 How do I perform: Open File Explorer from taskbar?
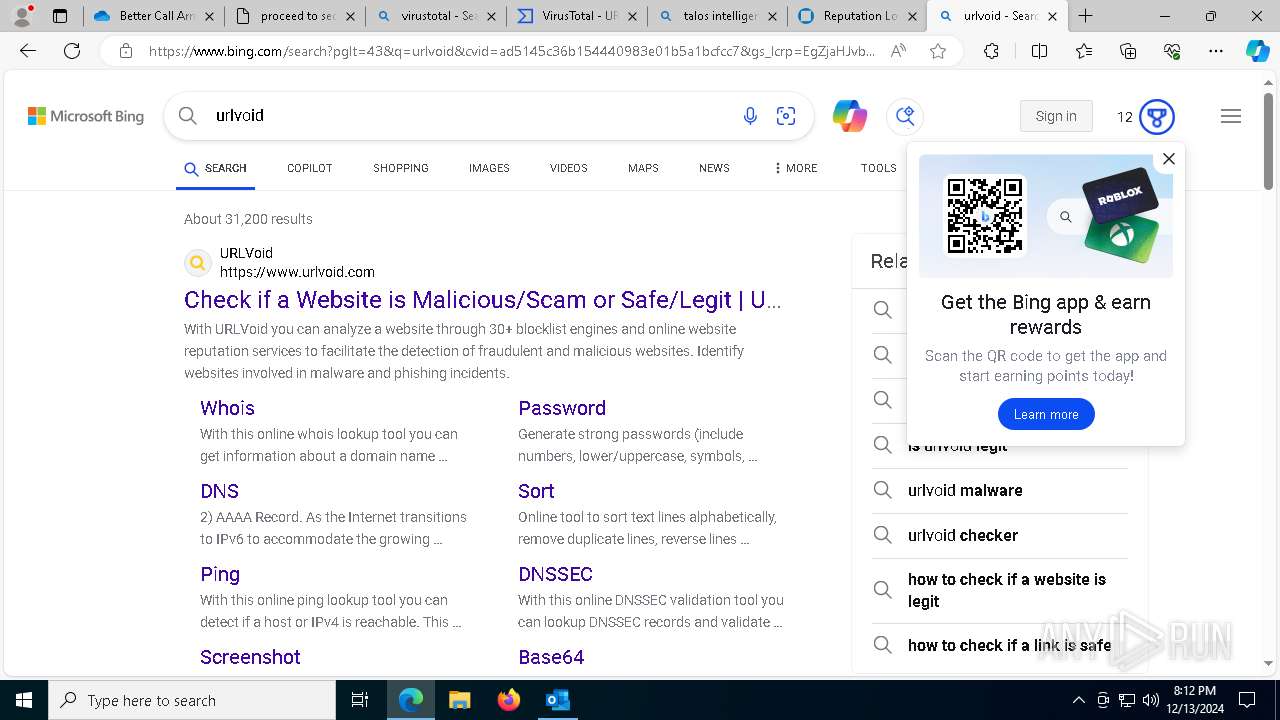click(x=459, y=700)
